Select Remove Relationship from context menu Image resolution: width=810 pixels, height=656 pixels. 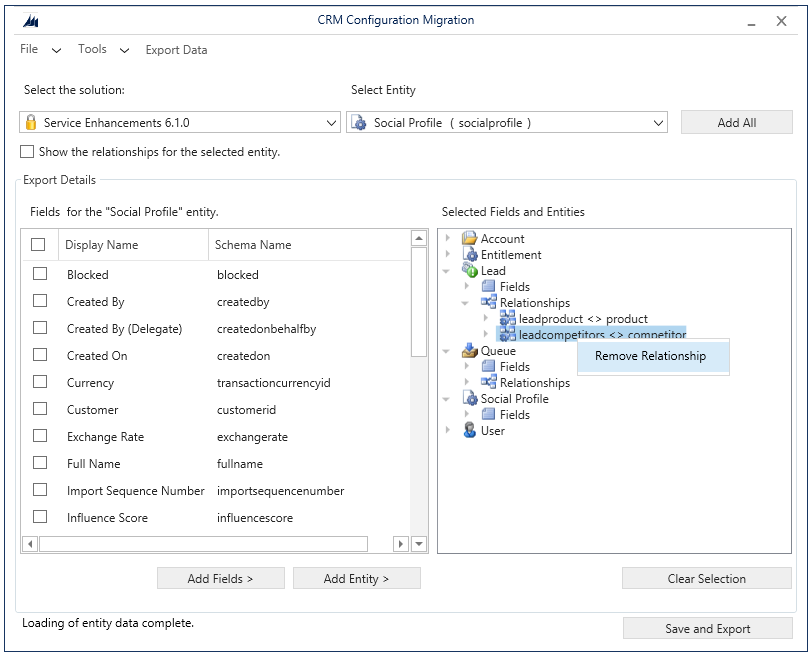653,356
